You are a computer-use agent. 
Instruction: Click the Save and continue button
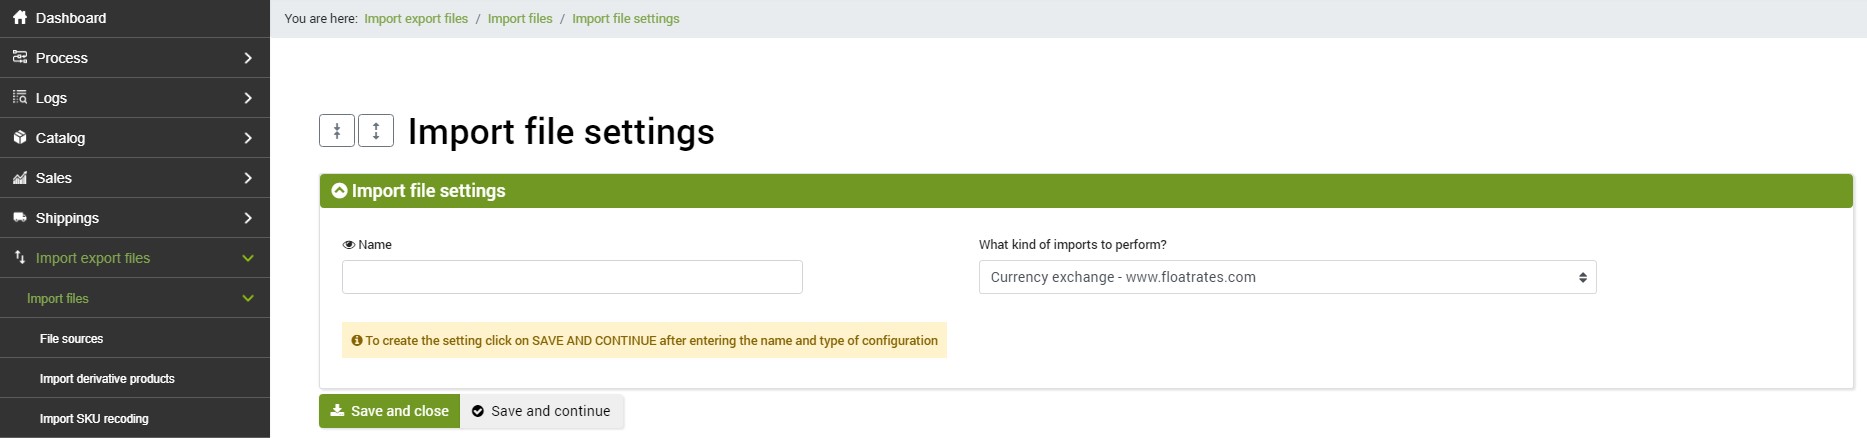point(542,411)
